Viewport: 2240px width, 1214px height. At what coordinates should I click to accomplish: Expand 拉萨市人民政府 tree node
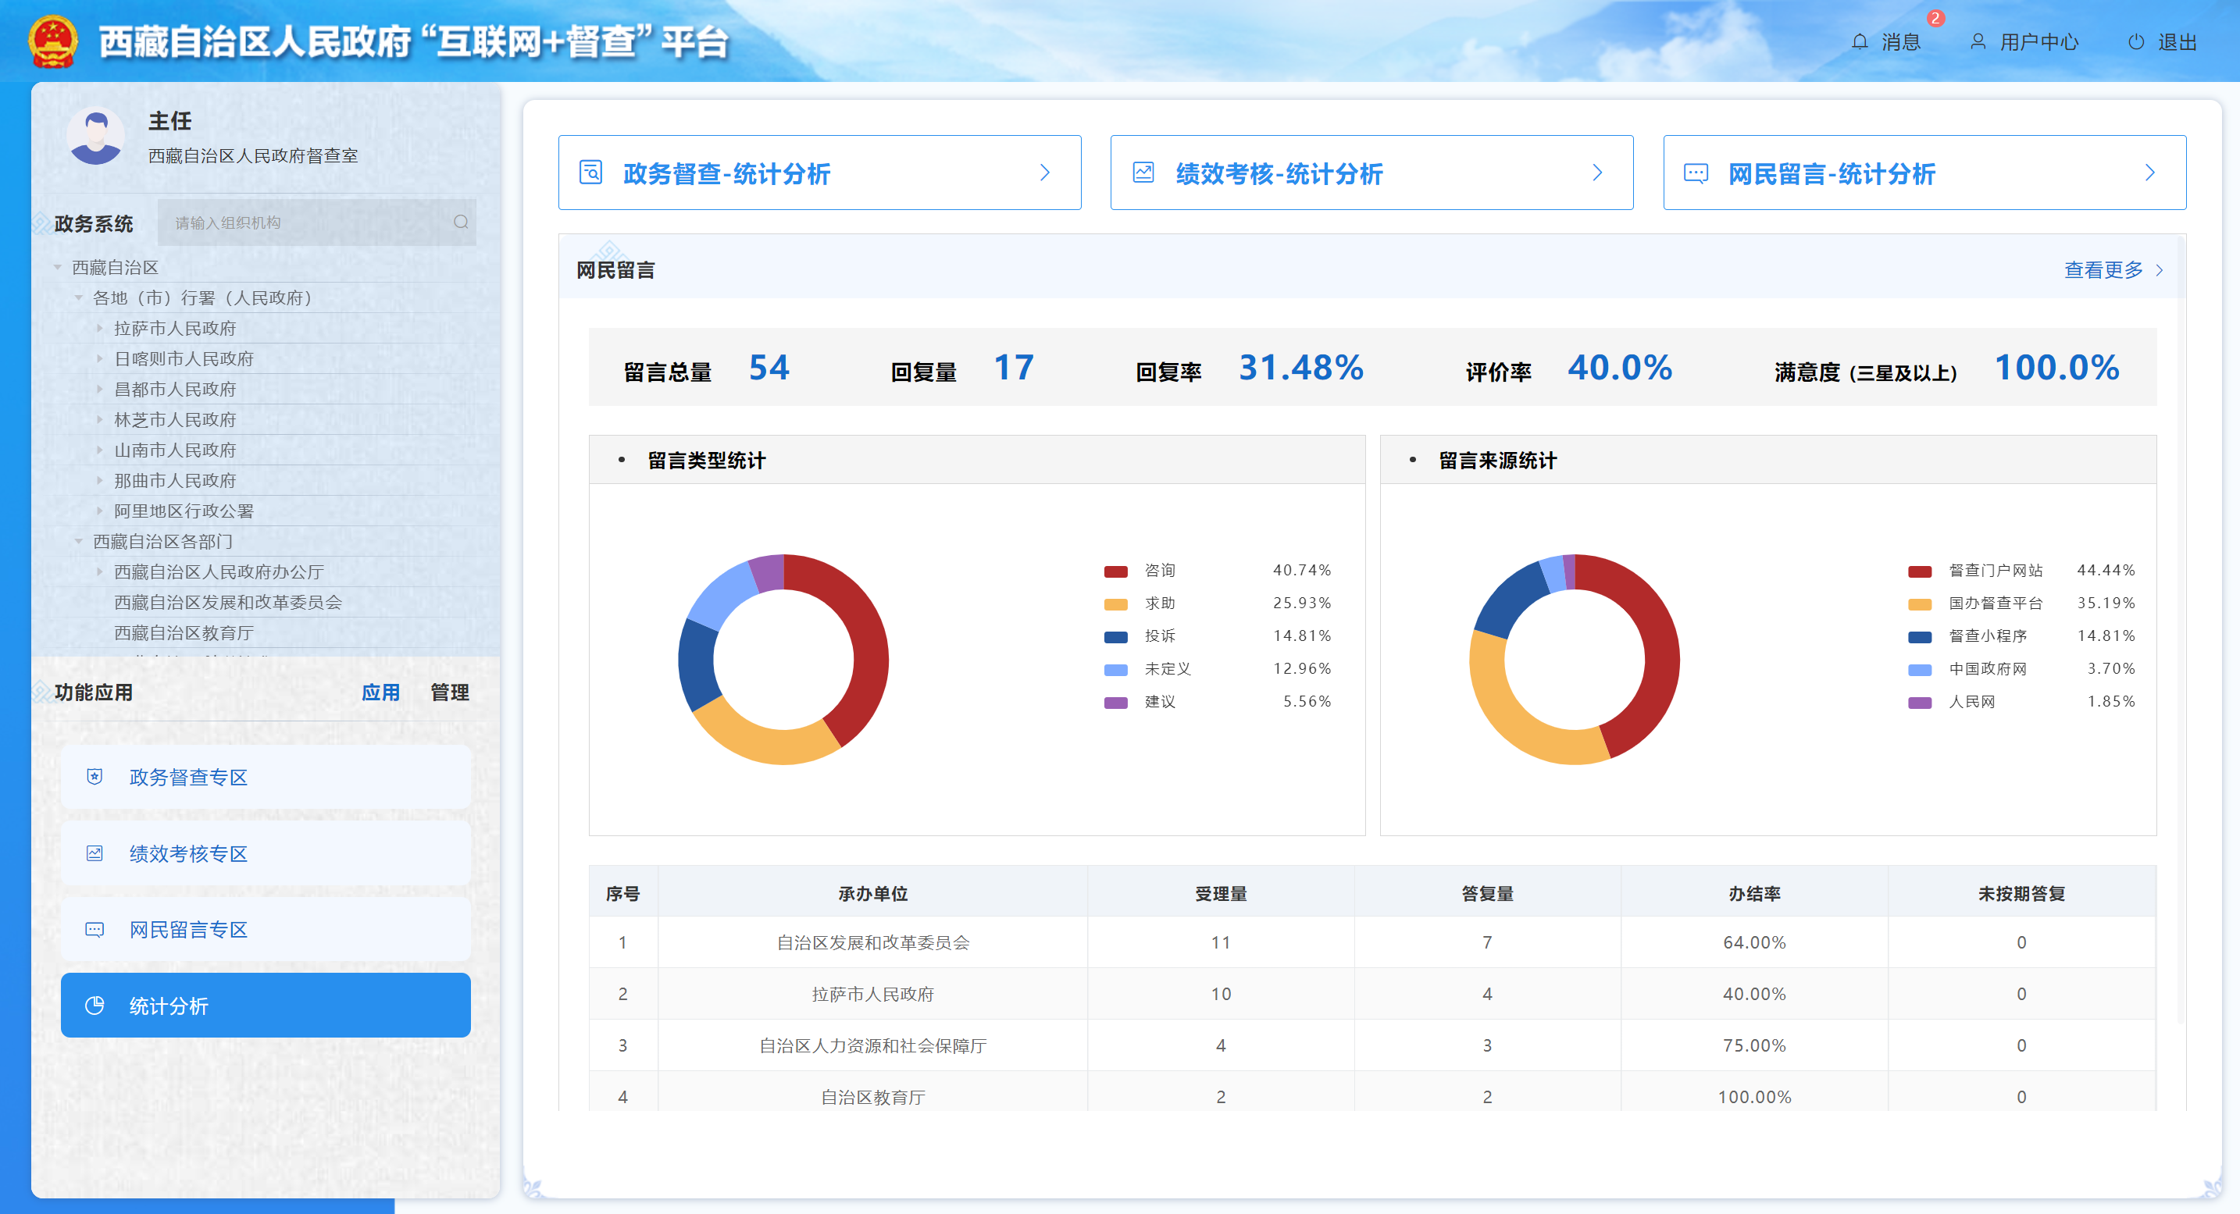pos(100,328)
